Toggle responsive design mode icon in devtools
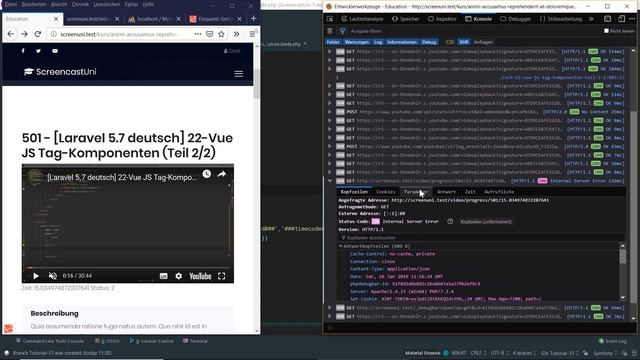The image size is (640, 360). click(621, 19)
